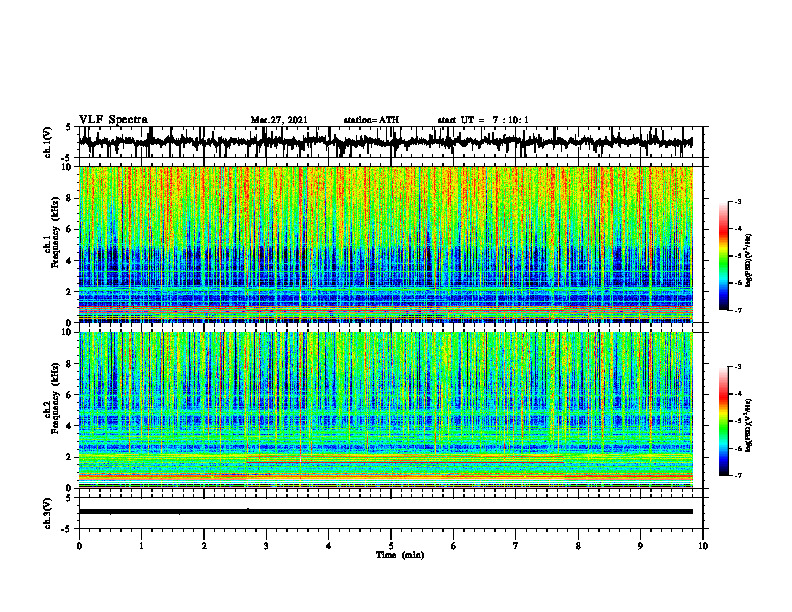Click the time axis tick label '8'
The width and height of the screenshot is (792, 612).
point(578,546)
